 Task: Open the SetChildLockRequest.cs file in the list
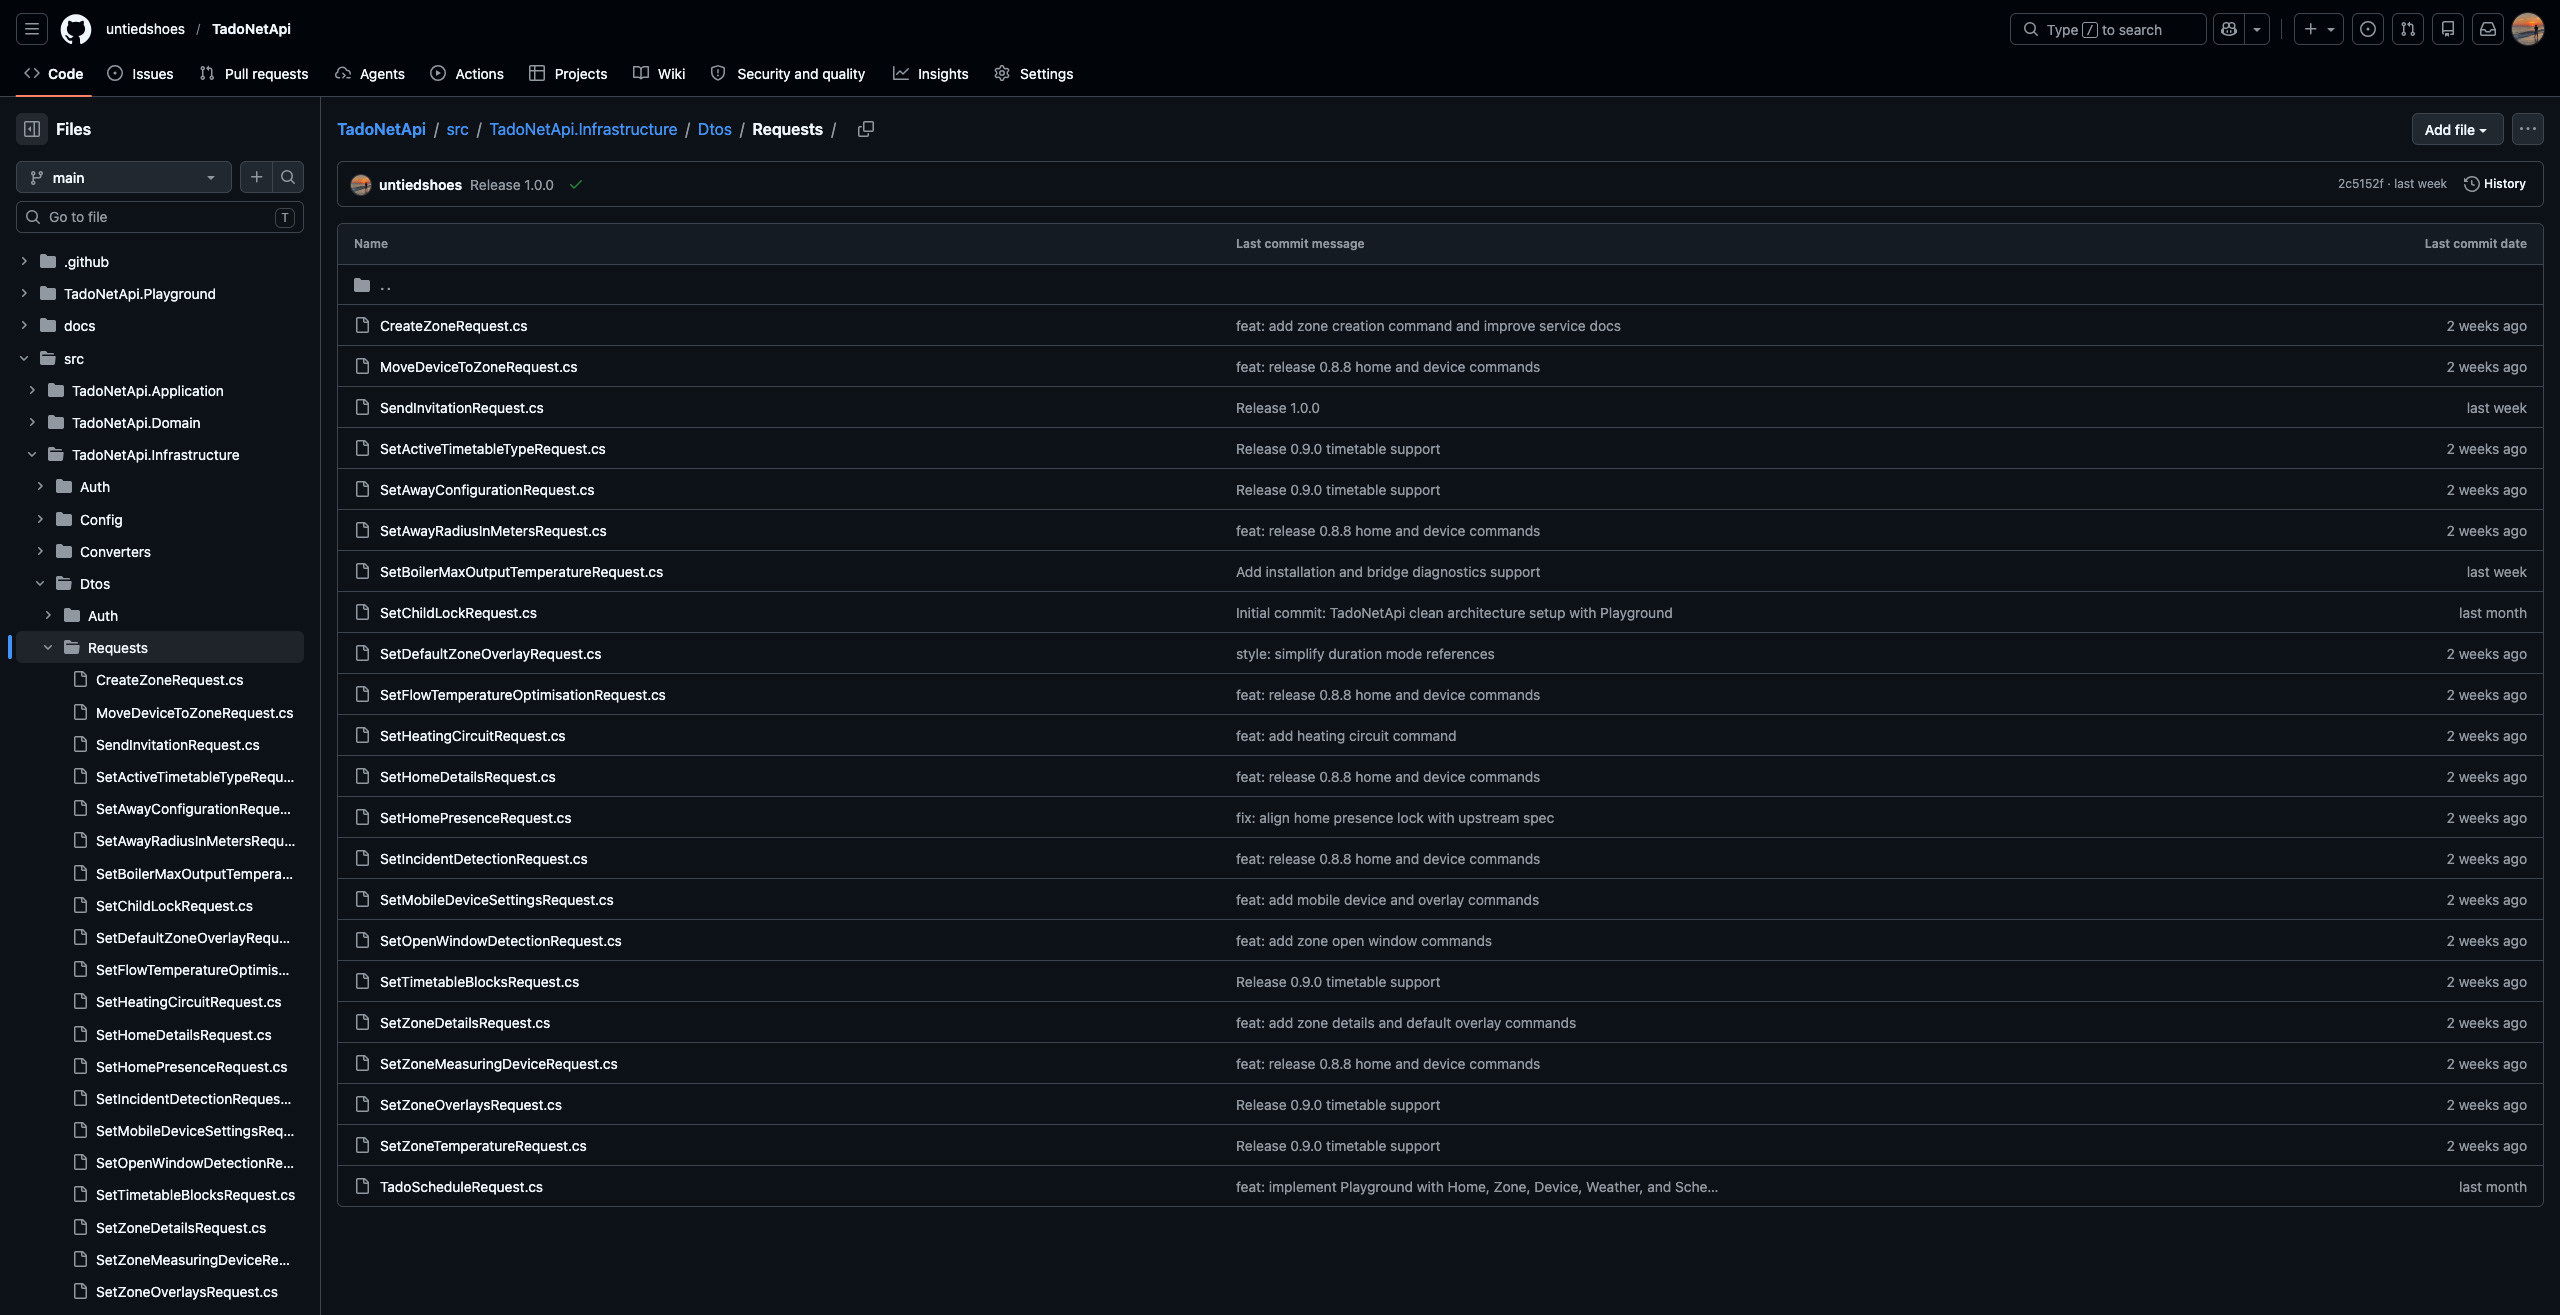[458, 613]
